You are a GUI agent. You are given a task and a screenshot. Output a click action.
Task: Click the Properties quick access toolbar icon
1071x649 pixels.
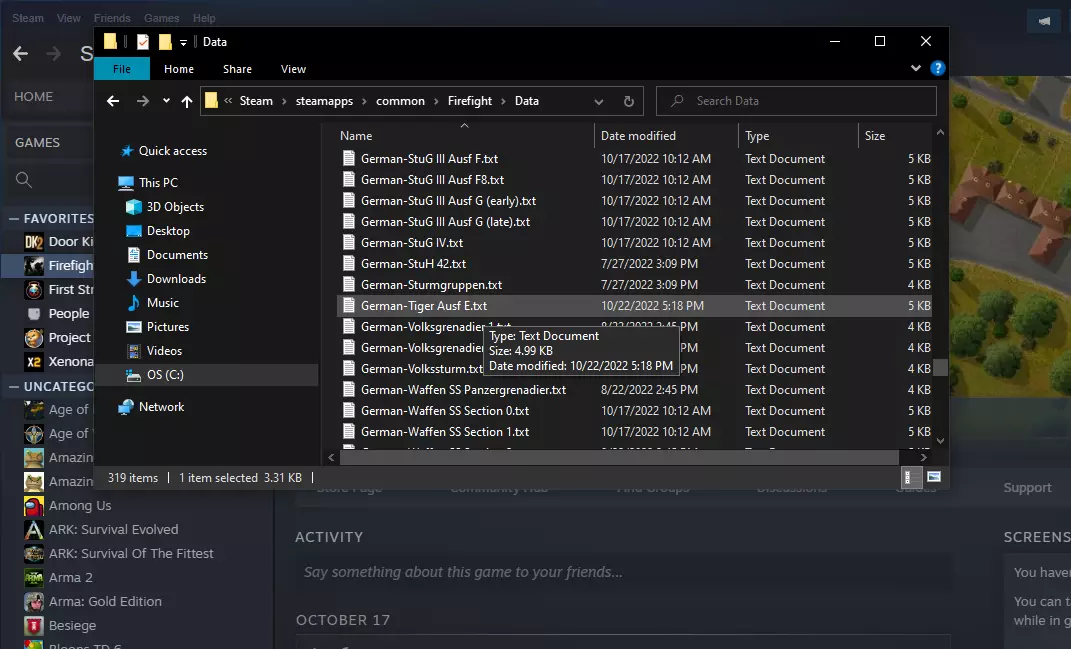click(143, 42)
